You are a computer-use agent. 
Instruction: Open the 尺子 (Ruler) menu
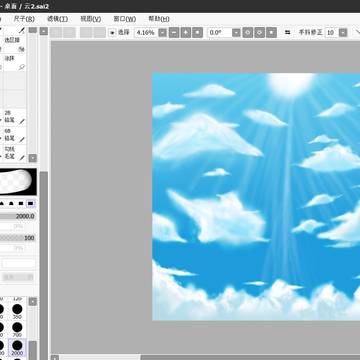coord(24,19)
